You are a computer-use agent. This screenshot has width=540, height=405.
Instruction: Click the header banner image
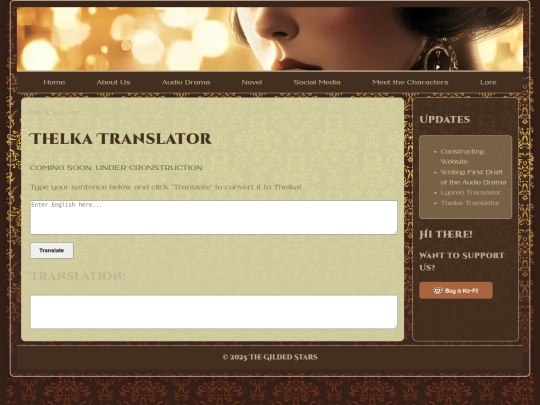pyautogui.click(x=270, y=39)
